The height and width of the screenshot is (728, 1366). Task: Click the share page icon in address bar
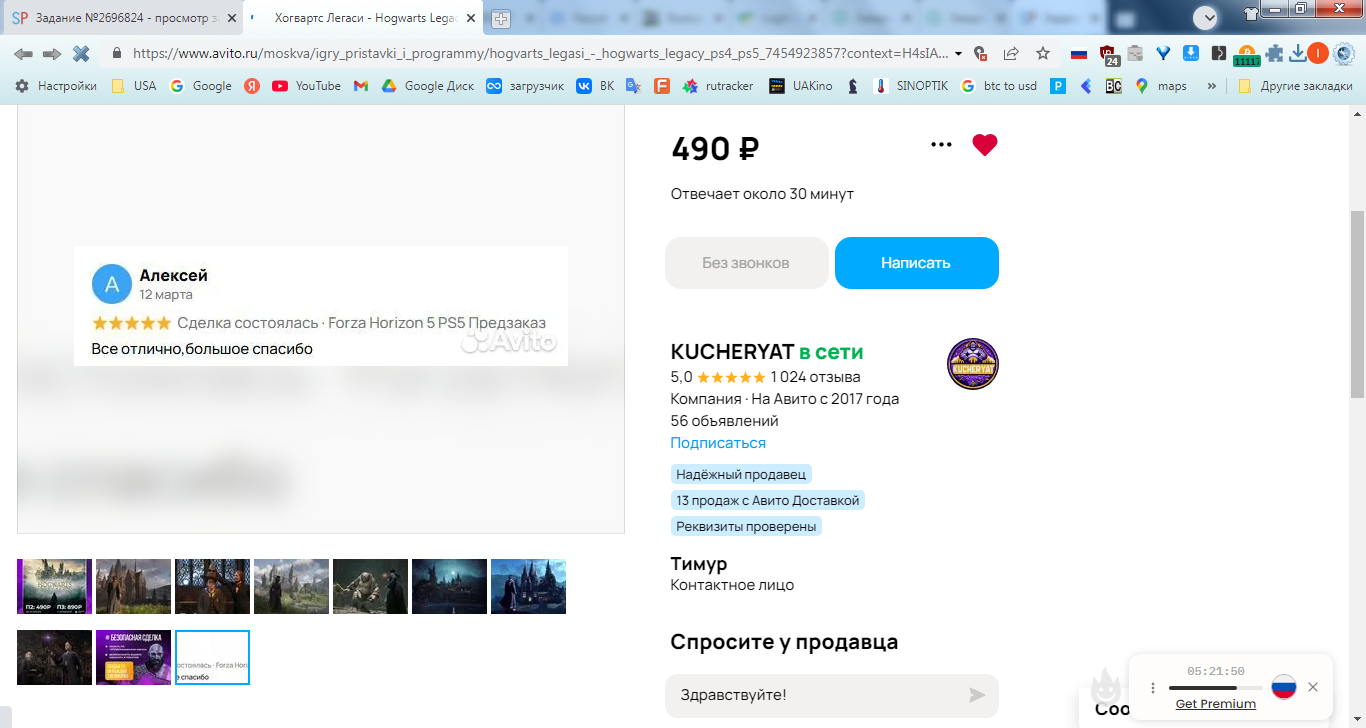(x=1011, y=53)
